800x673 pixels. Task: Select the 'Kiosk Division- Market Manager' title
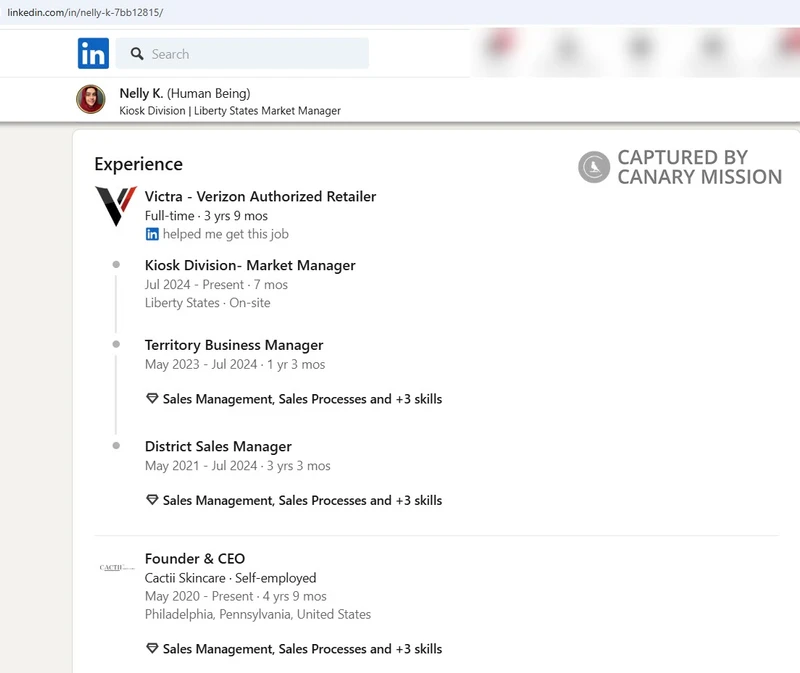pos(250,265)
